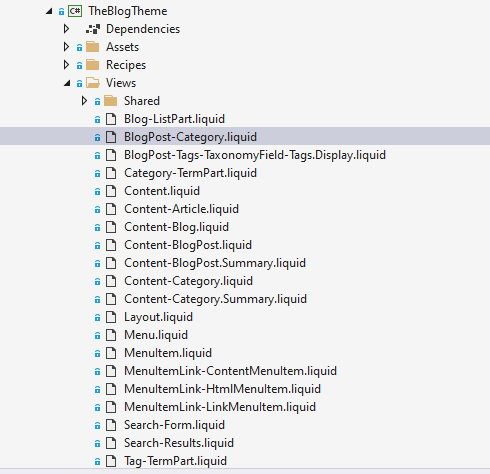The width and height of the screenshot is (490, 474).
Task: Select MenuItemLink-HtmlMenuItem.liquid file
Action: (222, 389)
